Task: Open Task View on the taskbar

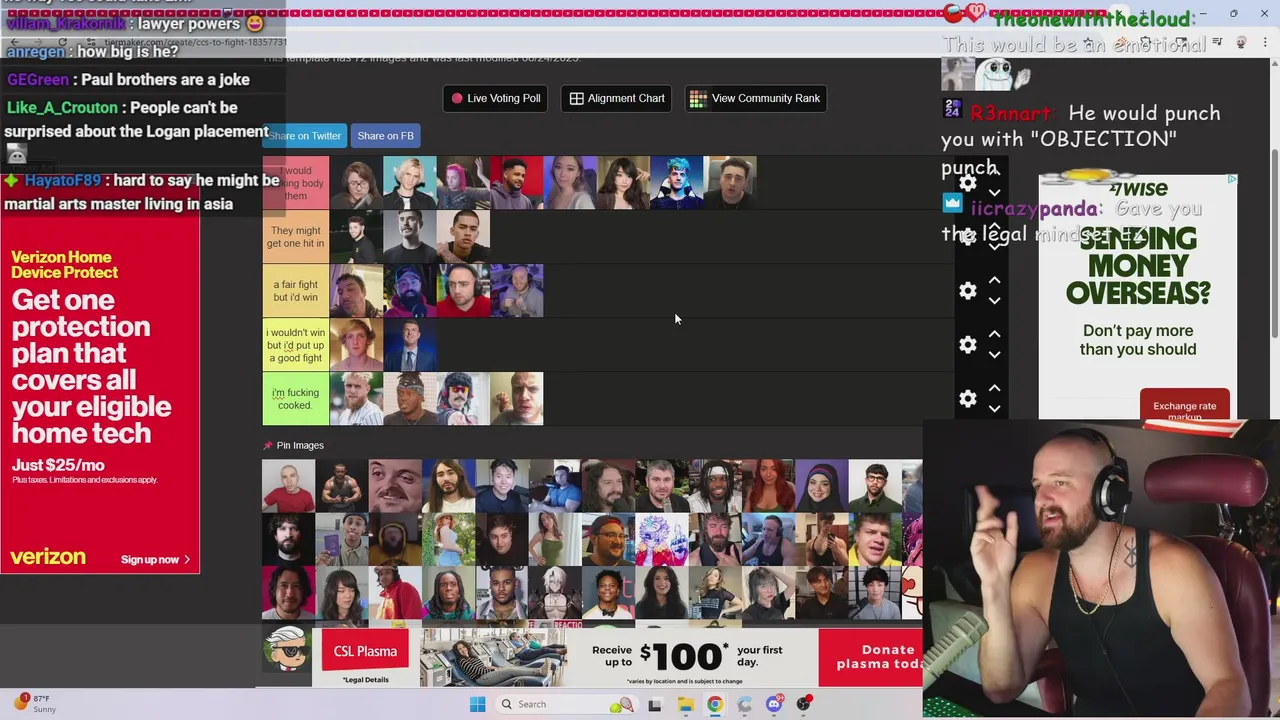Action: click(654, 704)
